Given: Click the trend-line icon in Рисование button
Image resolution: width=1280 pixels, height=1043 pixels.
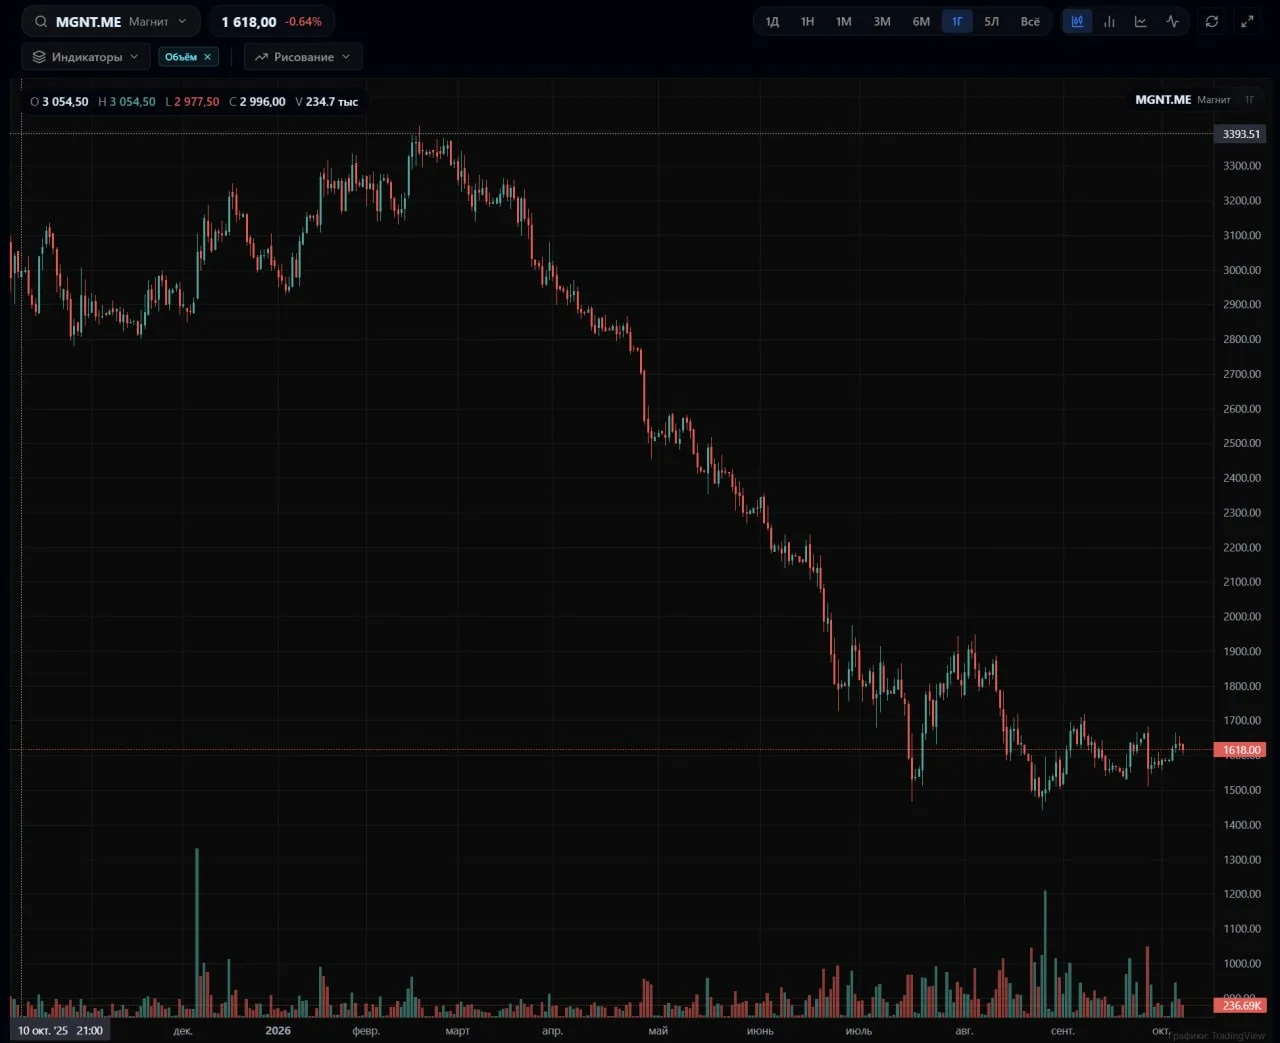Looking at the screenshot, I should tap(261, 57).
